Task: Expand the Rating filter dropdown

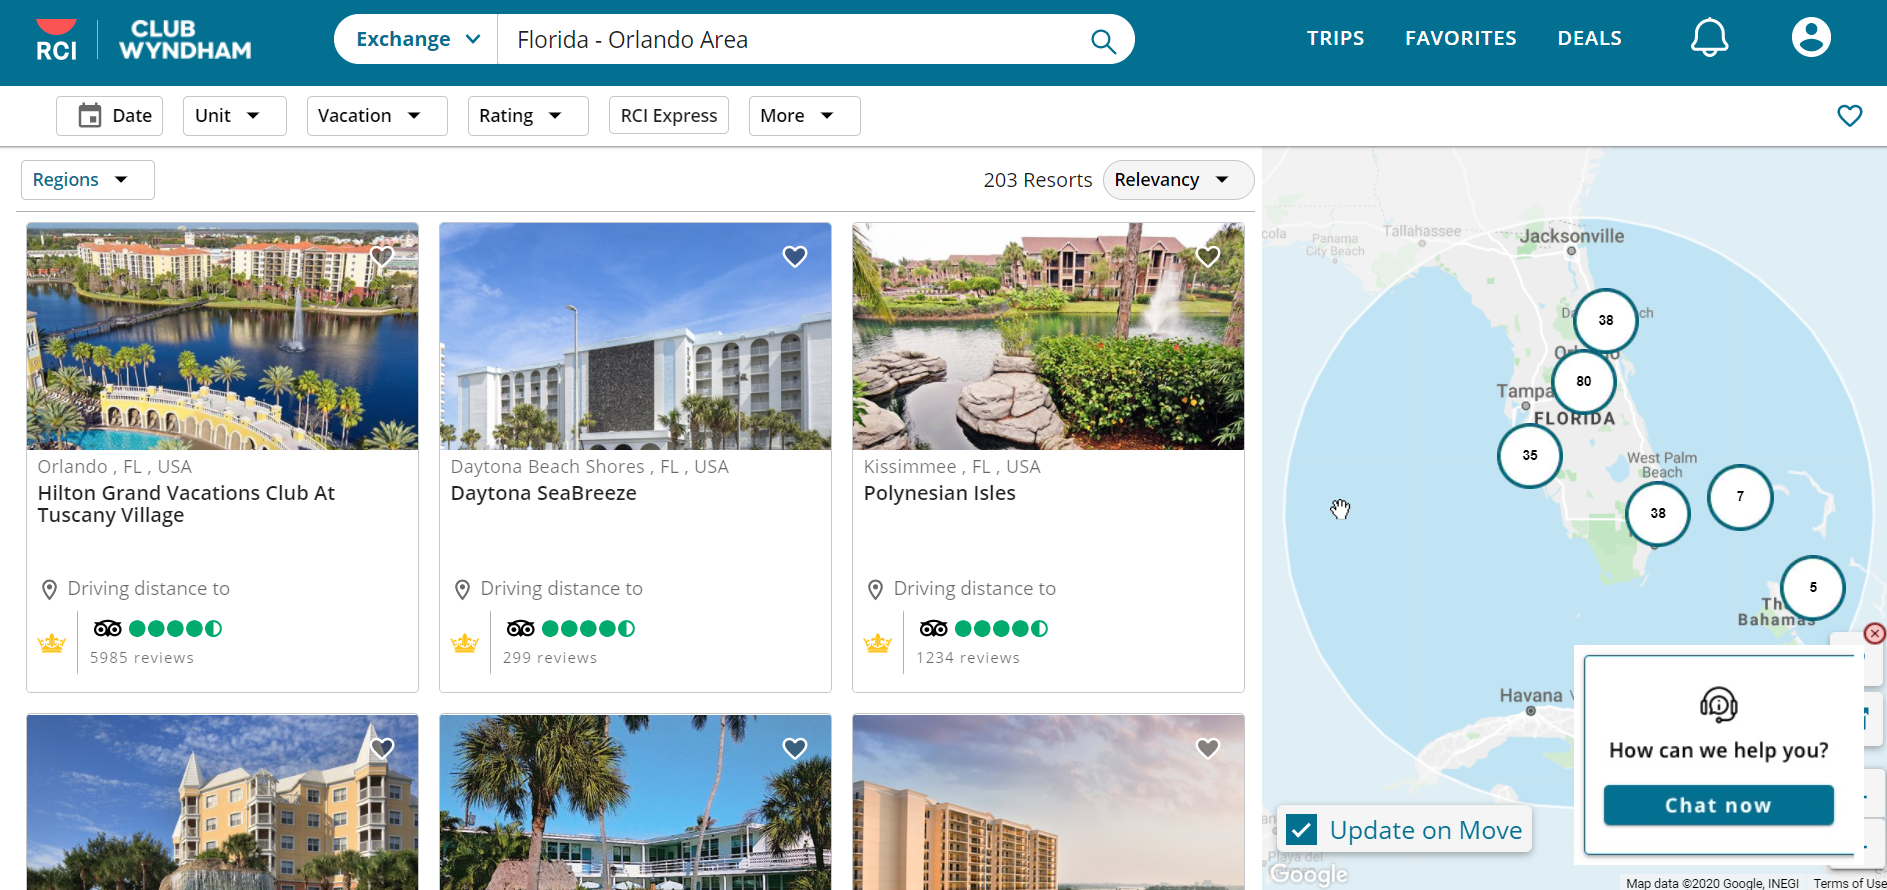Action: click(528, 116)
